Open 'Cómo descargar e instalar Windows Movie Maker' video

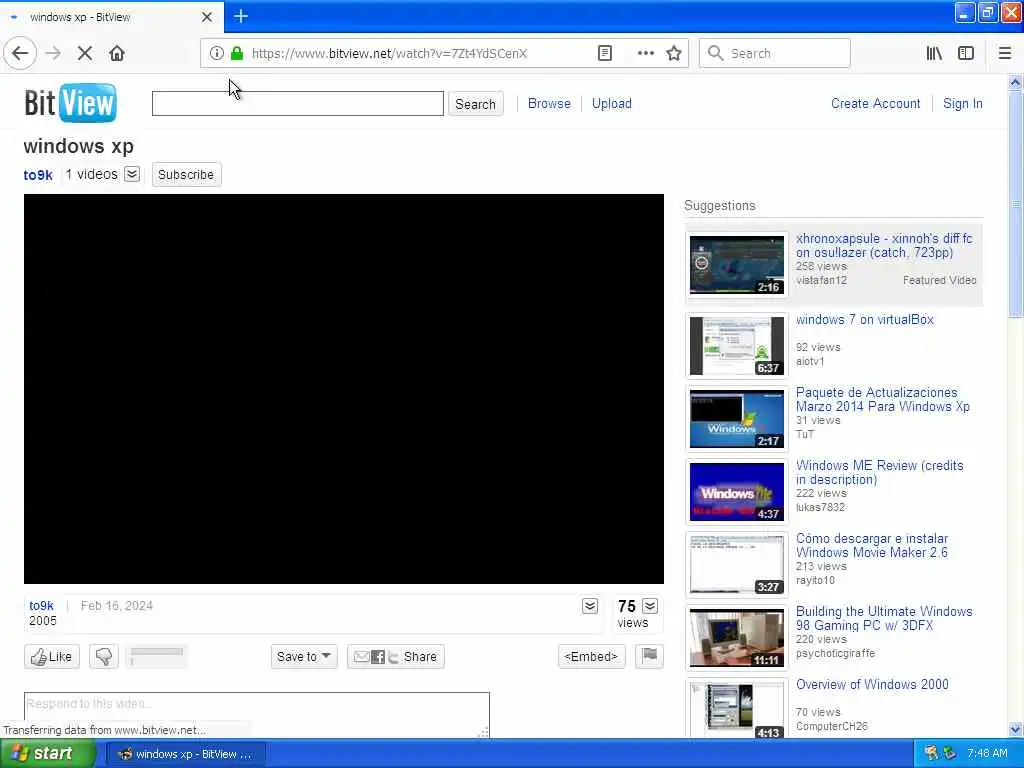(872, 546)
